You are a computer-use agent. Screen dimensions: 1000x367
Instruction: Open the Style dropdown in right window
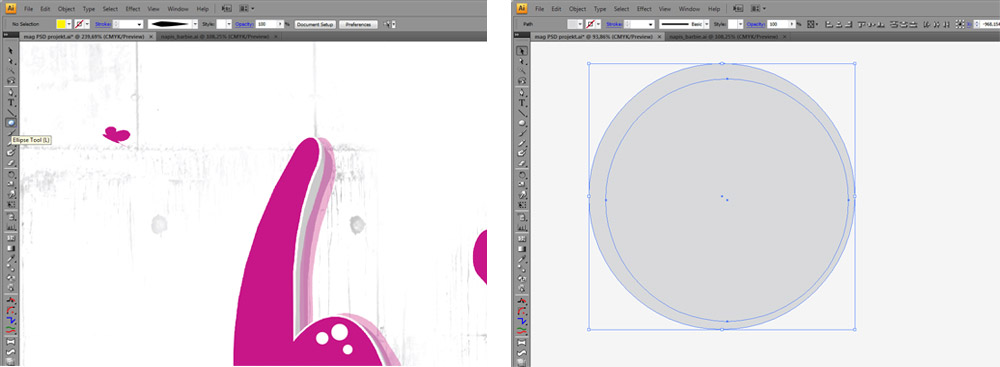(740, 24)
